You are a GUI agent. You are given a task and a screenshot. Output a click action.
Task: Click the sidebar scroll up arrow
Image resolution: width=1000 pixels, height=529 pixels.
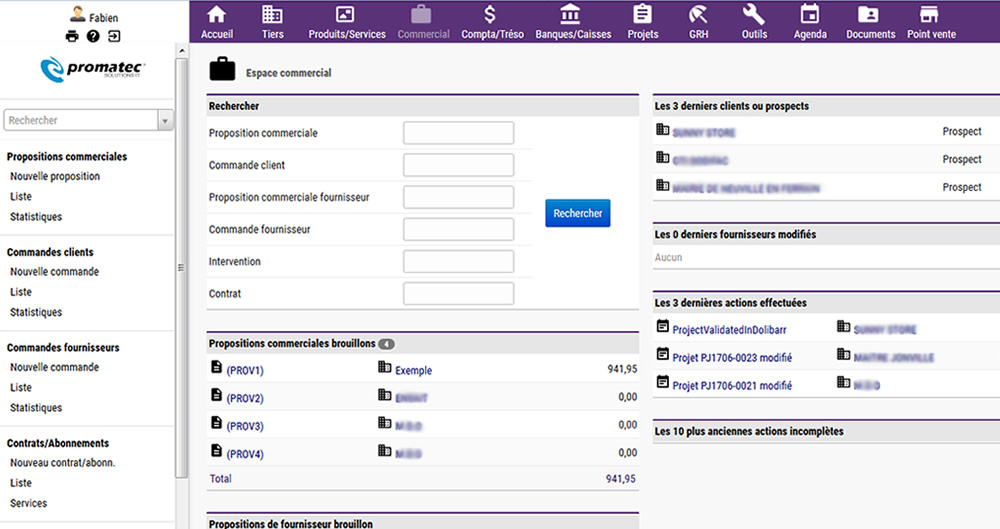coord(182,50)
